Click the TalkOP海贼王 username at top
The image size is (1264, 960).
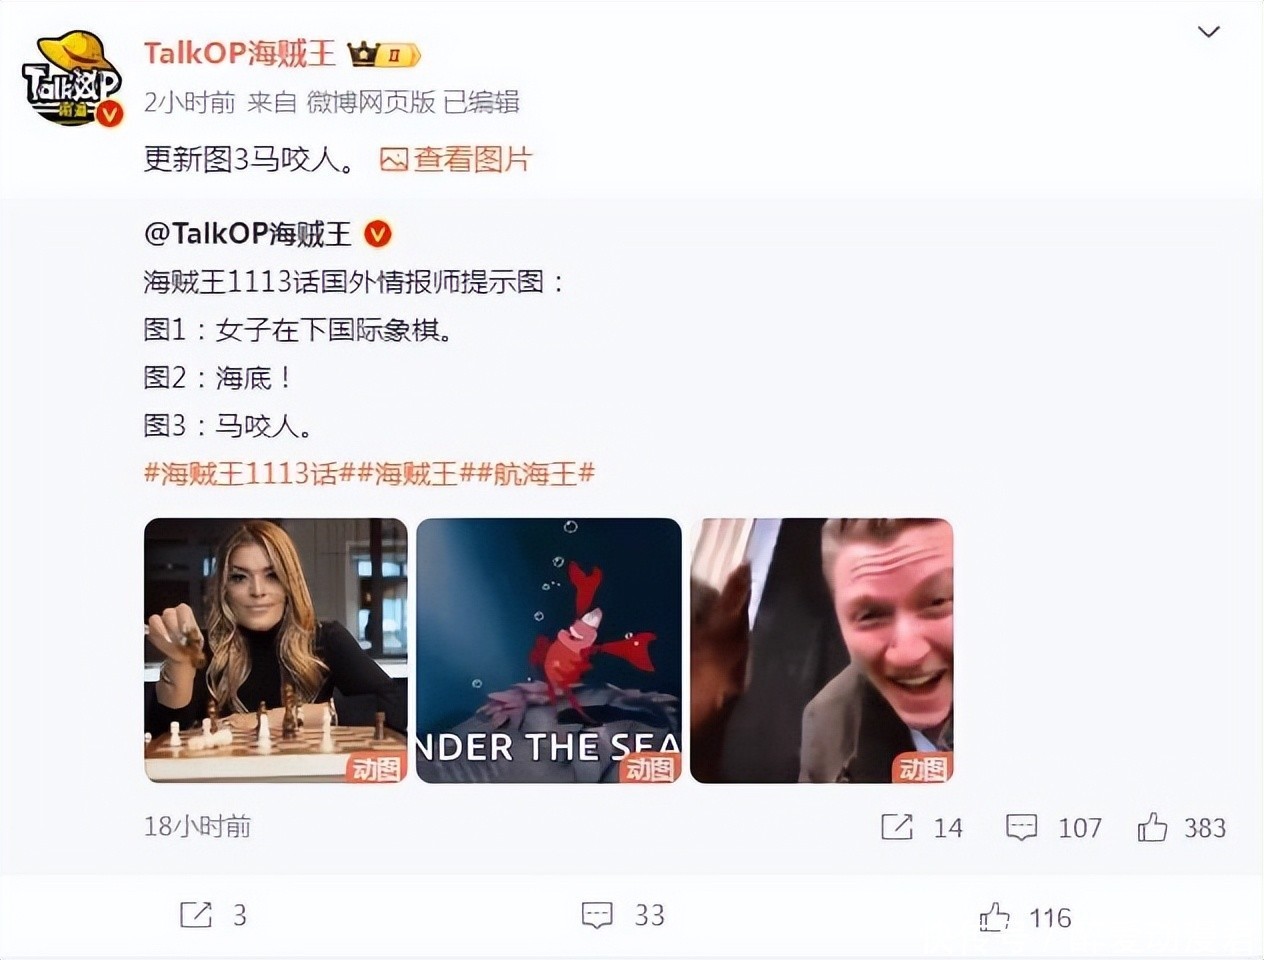240,54
